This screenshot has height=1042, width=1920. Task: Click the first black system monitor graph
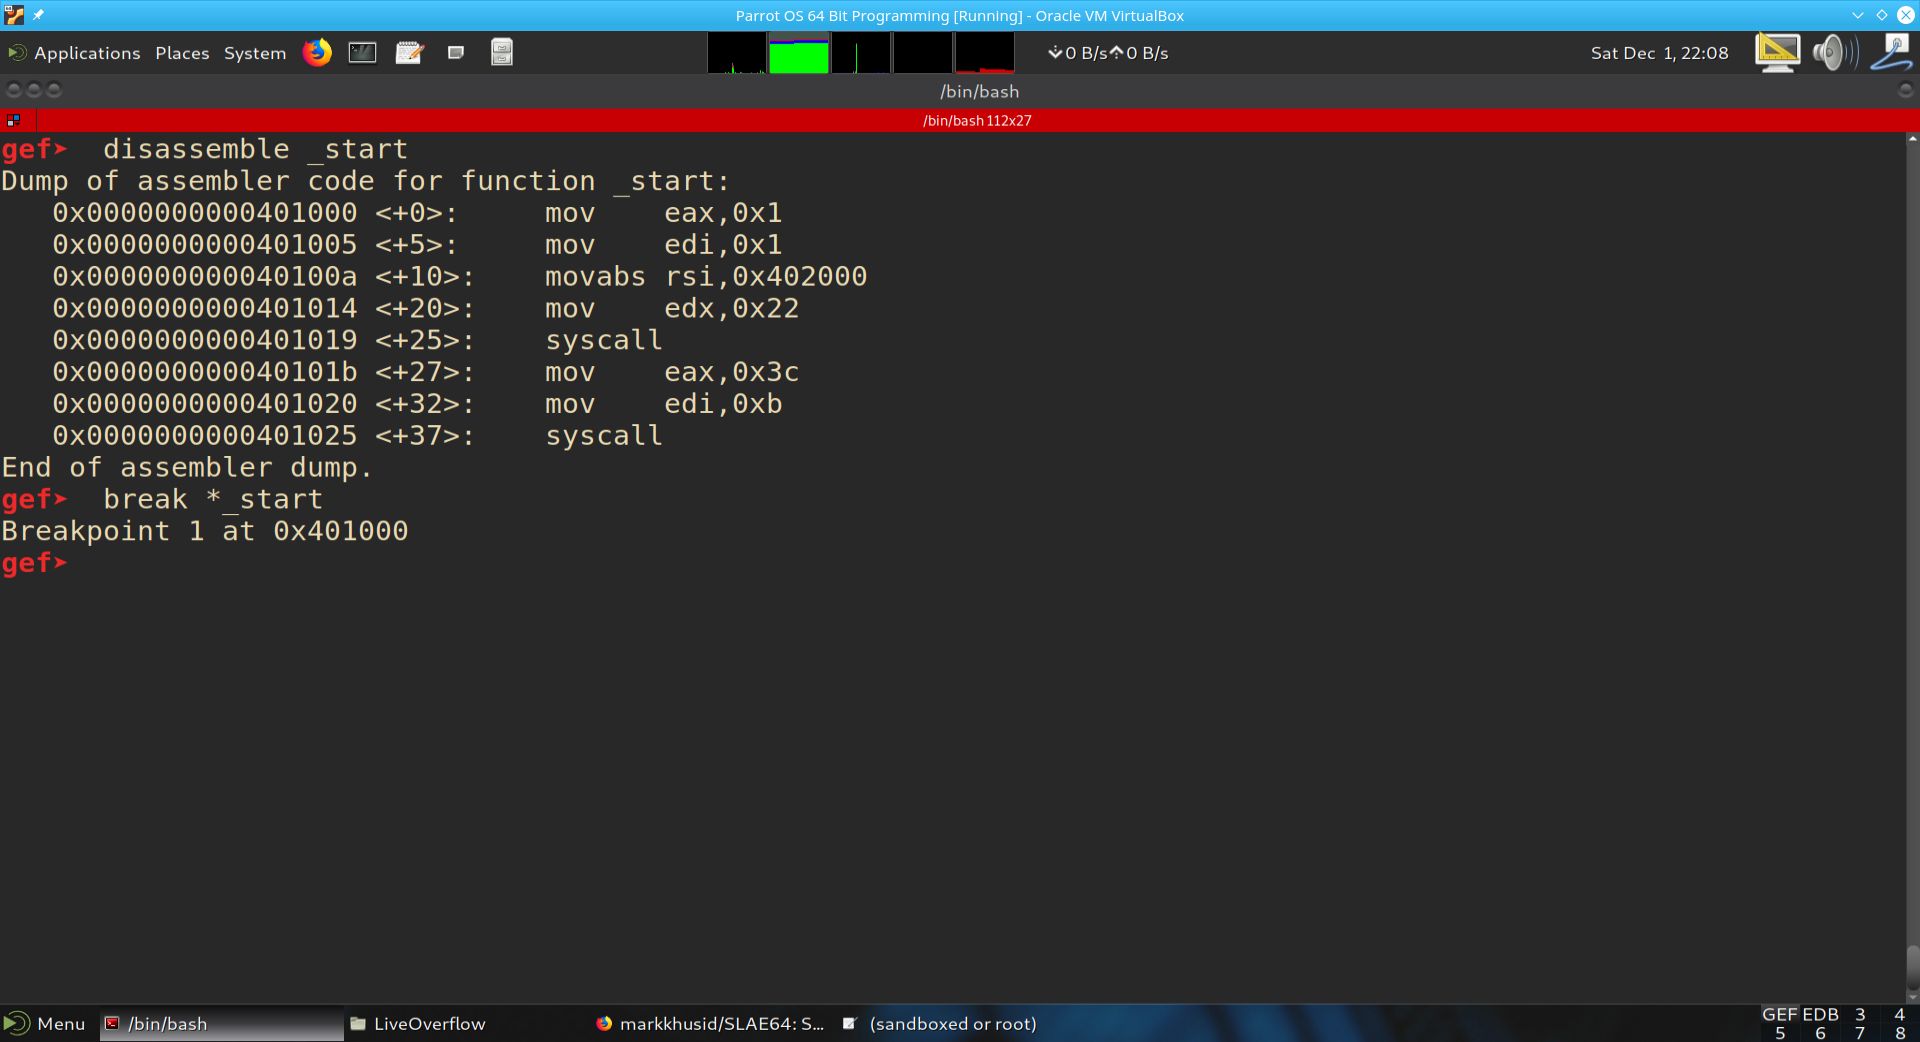point(737,53)
